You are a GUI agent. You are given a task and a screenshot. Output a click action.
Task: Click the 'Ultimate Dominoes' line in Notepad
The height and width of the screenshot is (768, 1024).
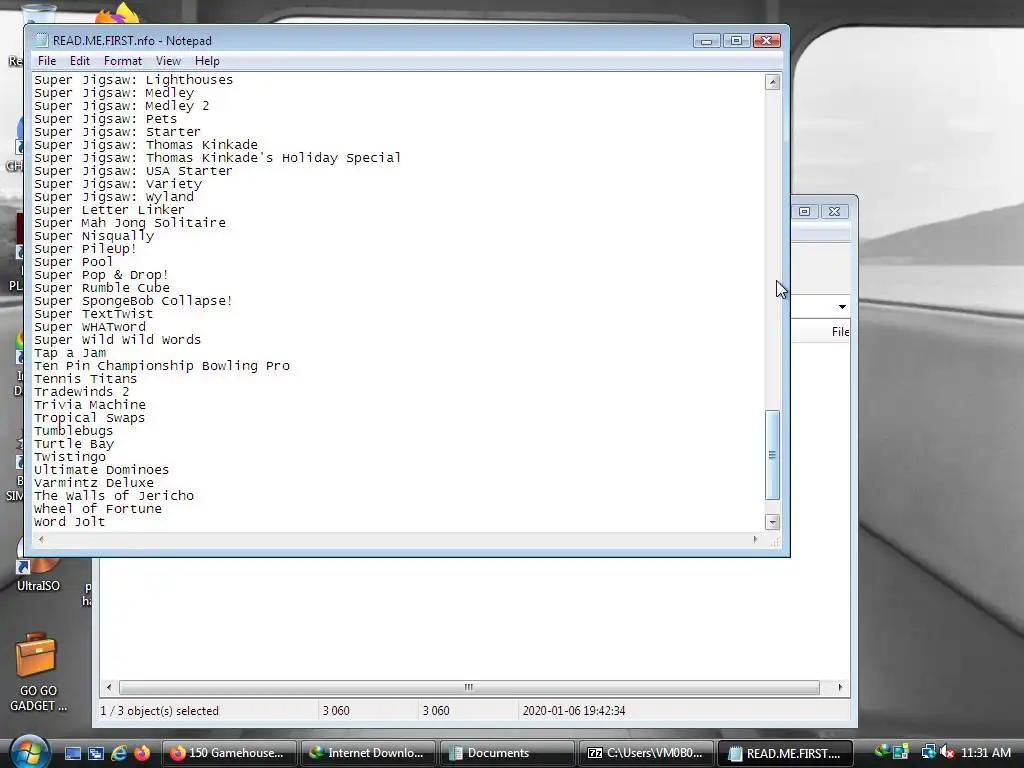101,470
